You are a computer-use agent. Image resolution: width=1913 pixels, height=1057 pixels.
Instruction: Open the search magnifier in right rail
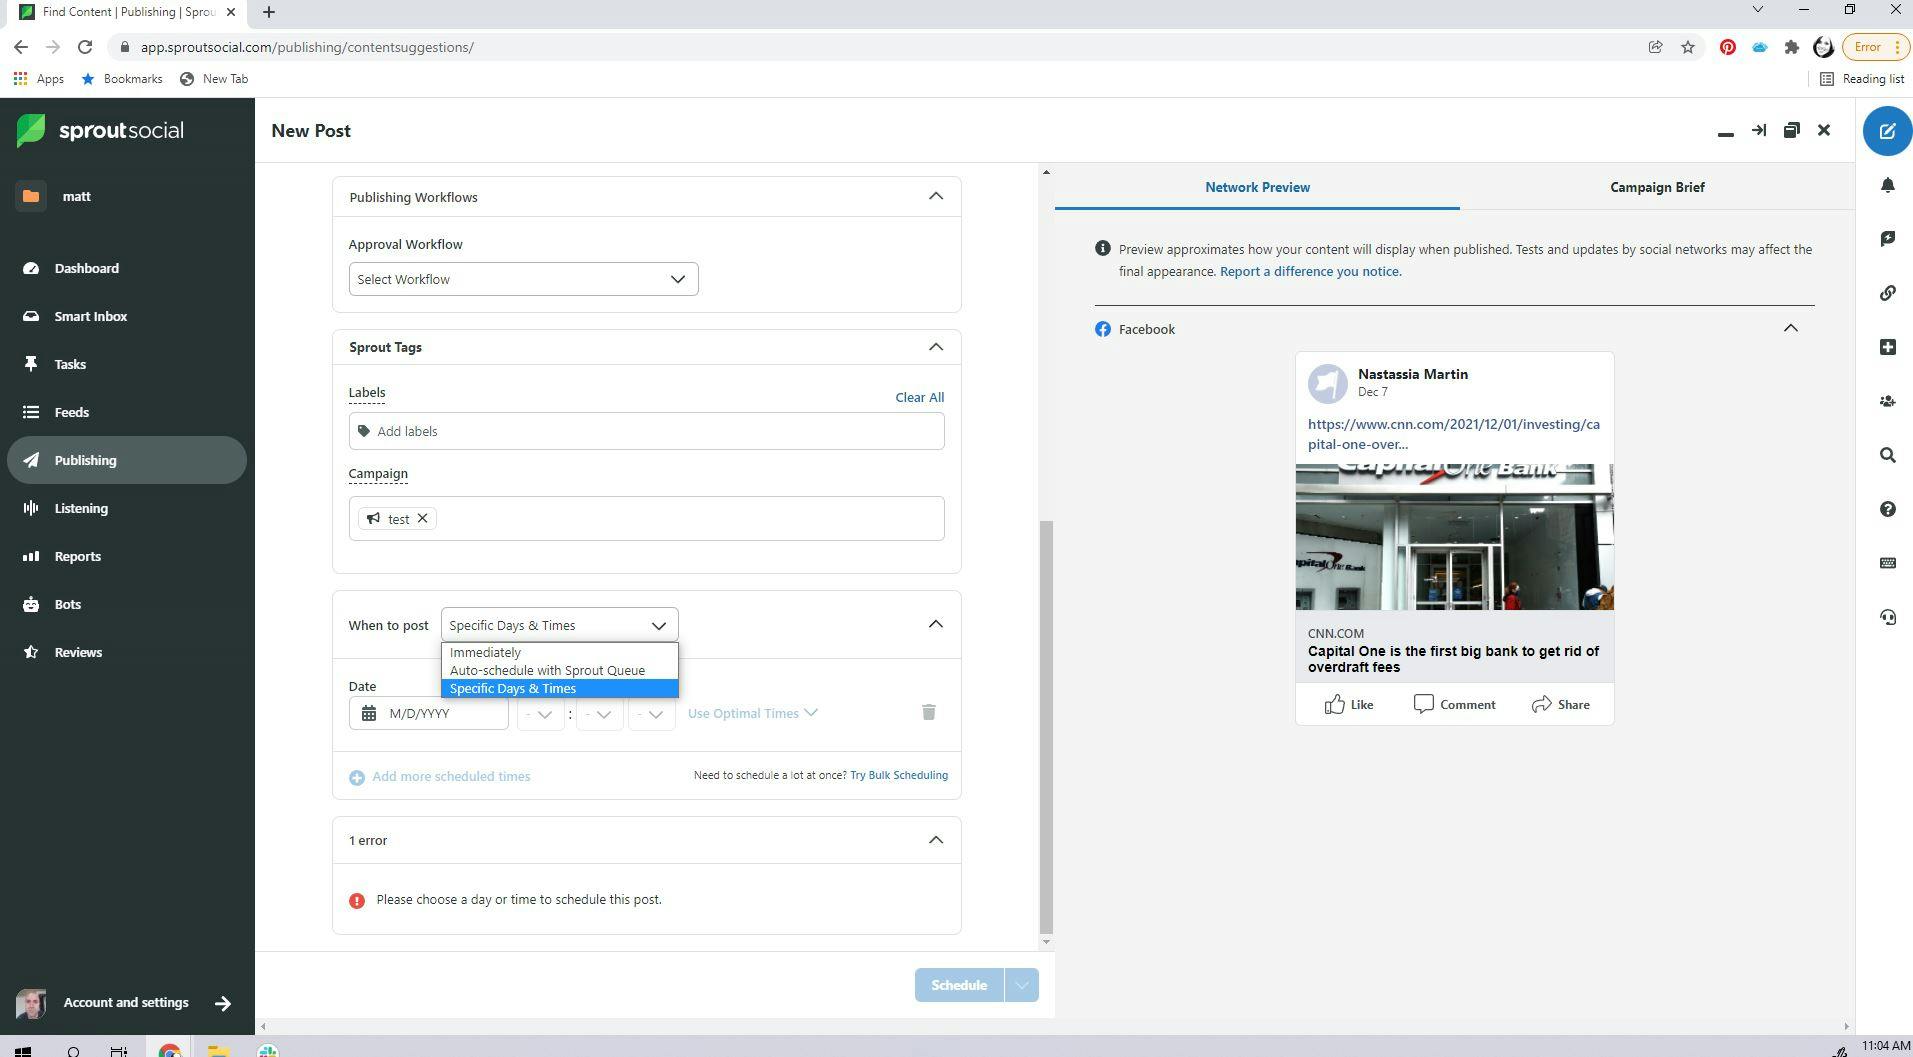point(1887,455)
